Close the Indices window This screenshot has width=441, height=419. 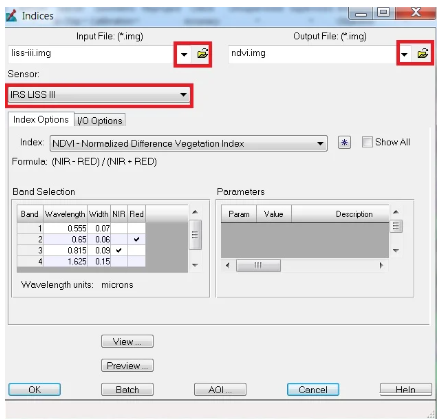pyautogui.click(x=416, y=13)
